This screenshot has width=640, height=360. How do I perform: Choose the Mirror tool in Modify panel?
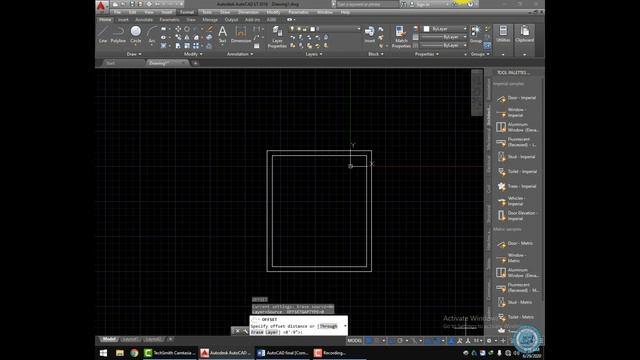[187, 37]
